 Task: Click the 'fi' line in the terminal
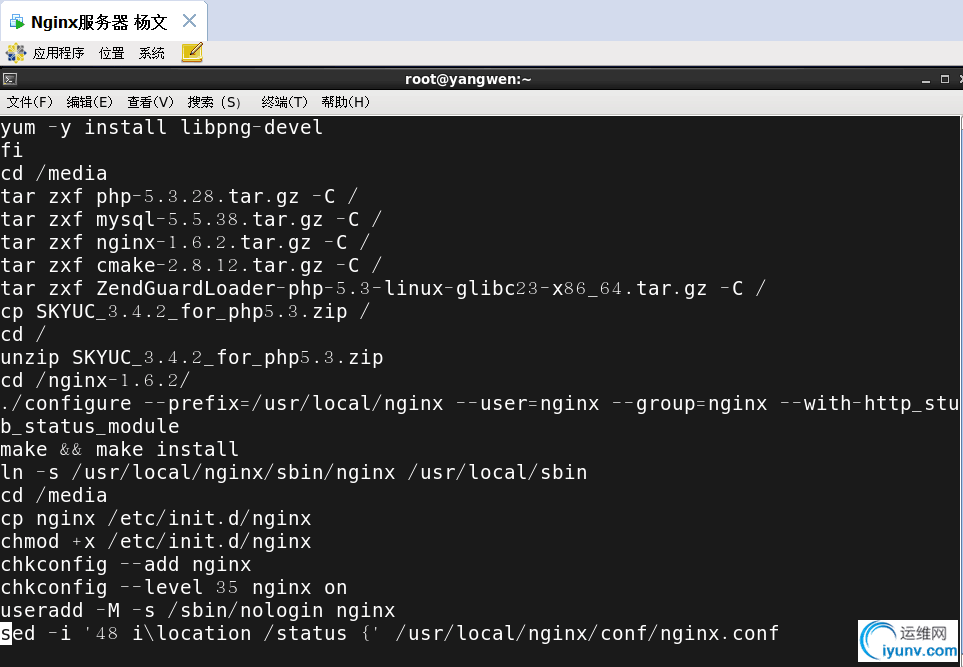12,150
